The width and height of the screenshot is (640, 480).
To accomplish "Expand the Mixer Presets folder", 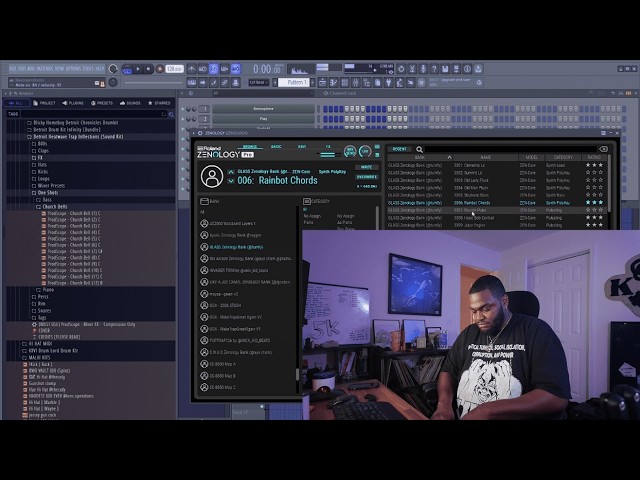I will [49, 186].
